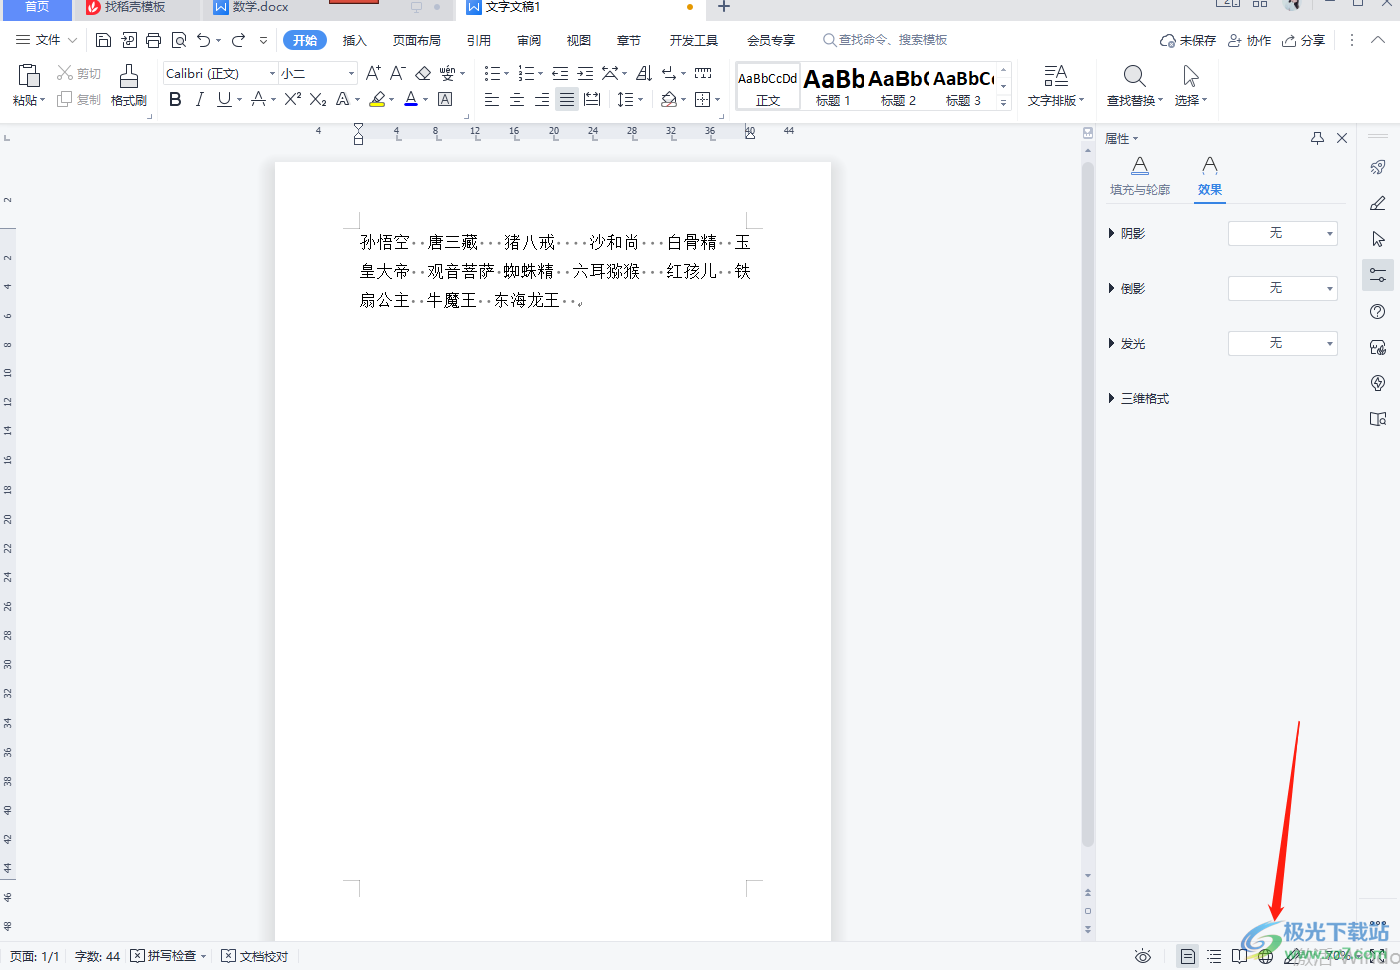Increase indent icon in paragraph group
This screenshot has width=1400, height=970.
point(585,73)
